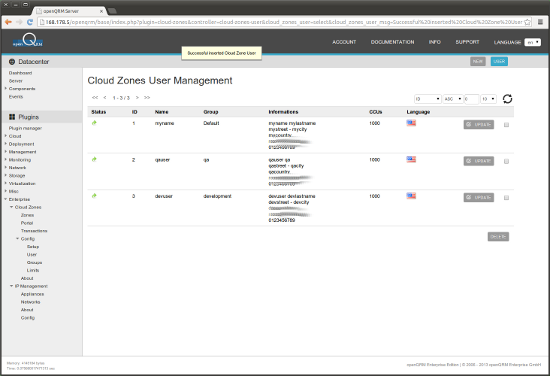Open the Dashboard link in the sidebar

(x=20, y=73)
